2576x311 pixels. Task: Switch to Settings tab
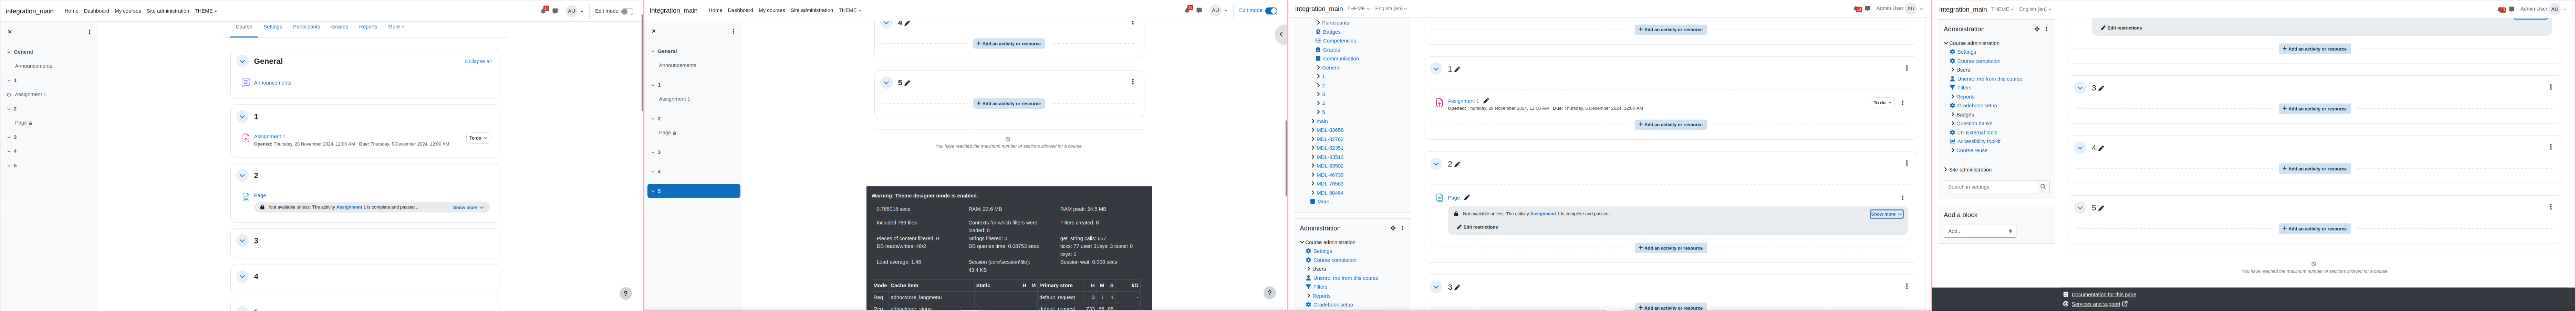(x=273, y=27)
